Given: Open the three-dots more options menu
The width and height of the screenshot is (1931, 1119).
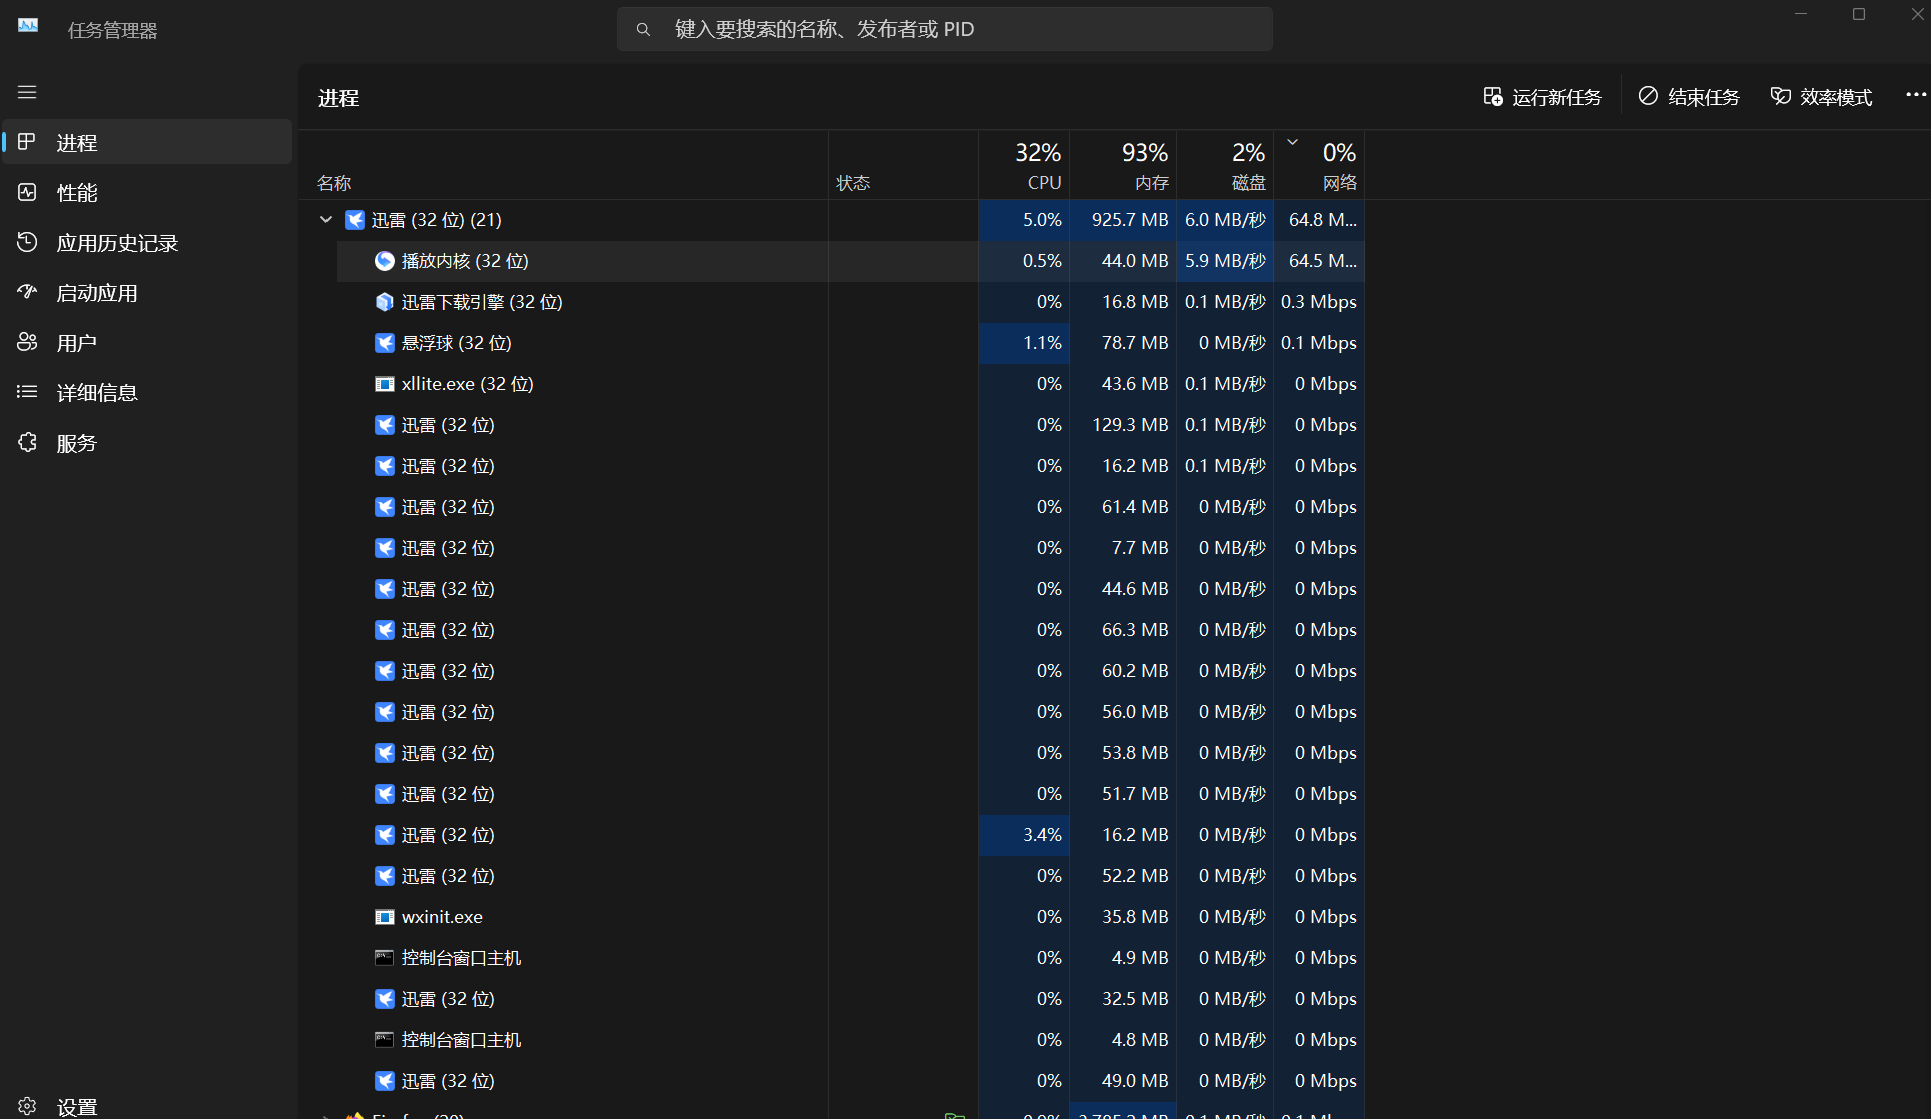Looking at the screenshot, I should [x=1915, y=95].
